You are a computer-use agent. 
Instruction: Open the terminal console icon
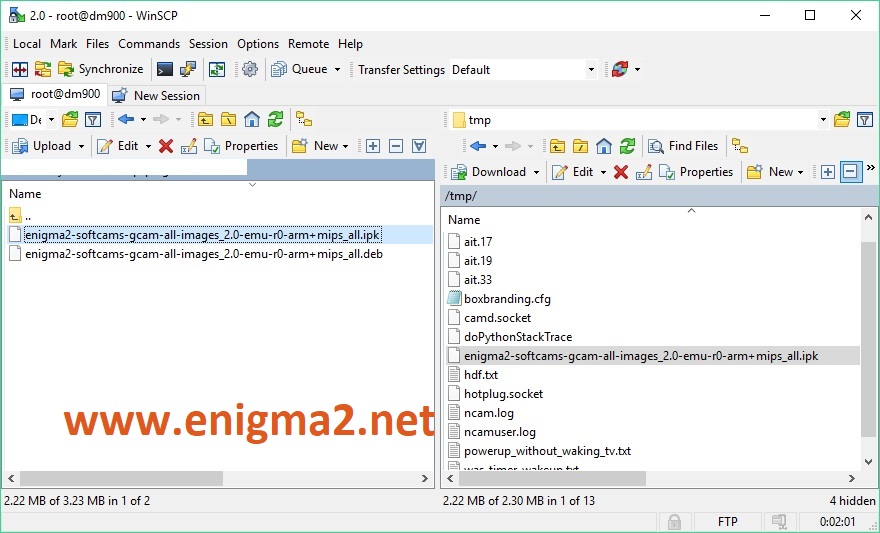164,70
